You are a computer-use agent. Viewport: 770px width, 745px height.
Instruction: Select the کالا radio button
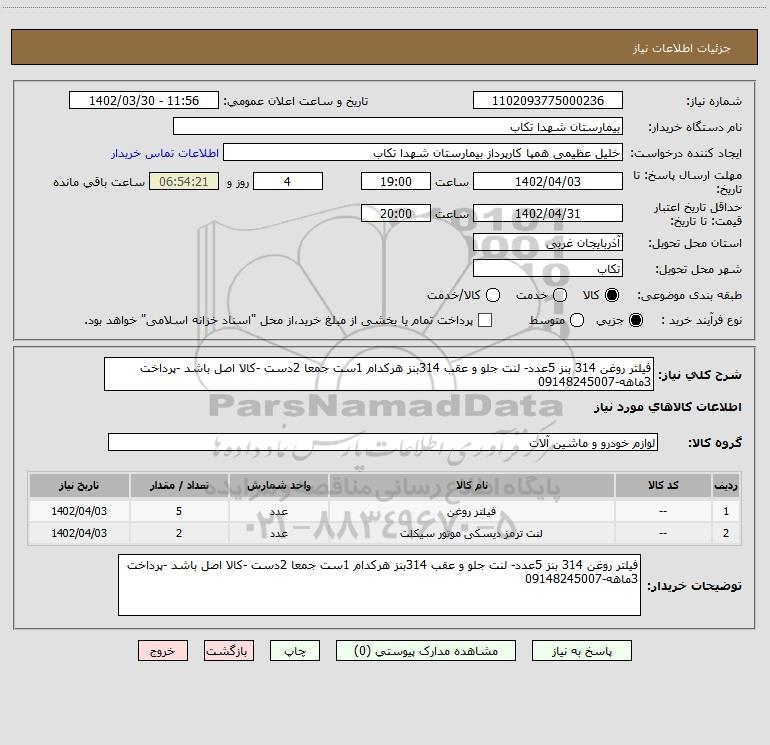click(x=612, y=295)
